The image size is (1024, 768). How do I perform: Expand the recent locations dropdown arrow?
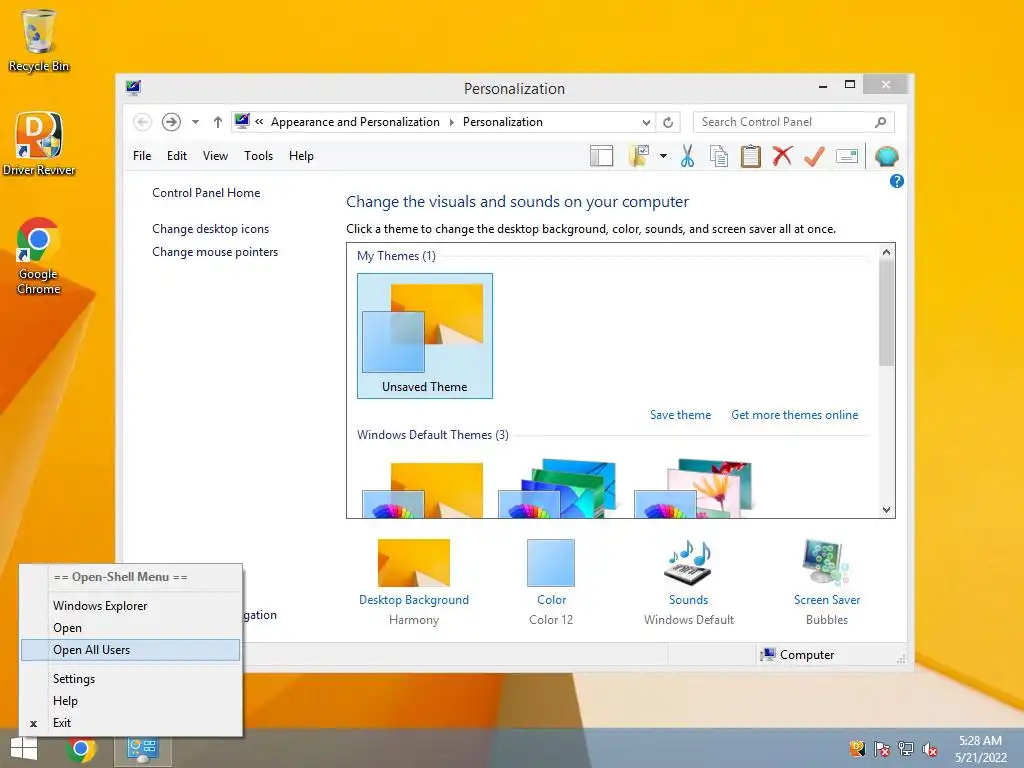tap(195, 122)
